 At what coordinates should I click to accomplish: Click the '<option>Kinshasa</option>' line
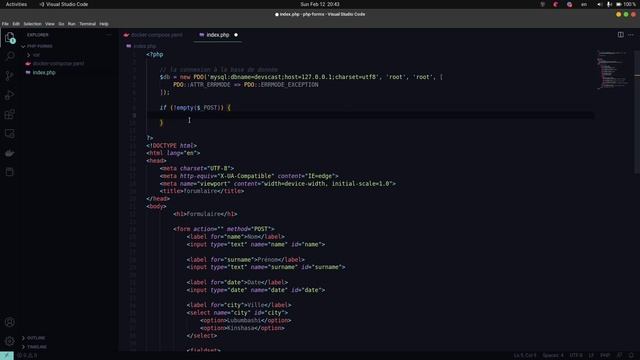pos(242,328)
